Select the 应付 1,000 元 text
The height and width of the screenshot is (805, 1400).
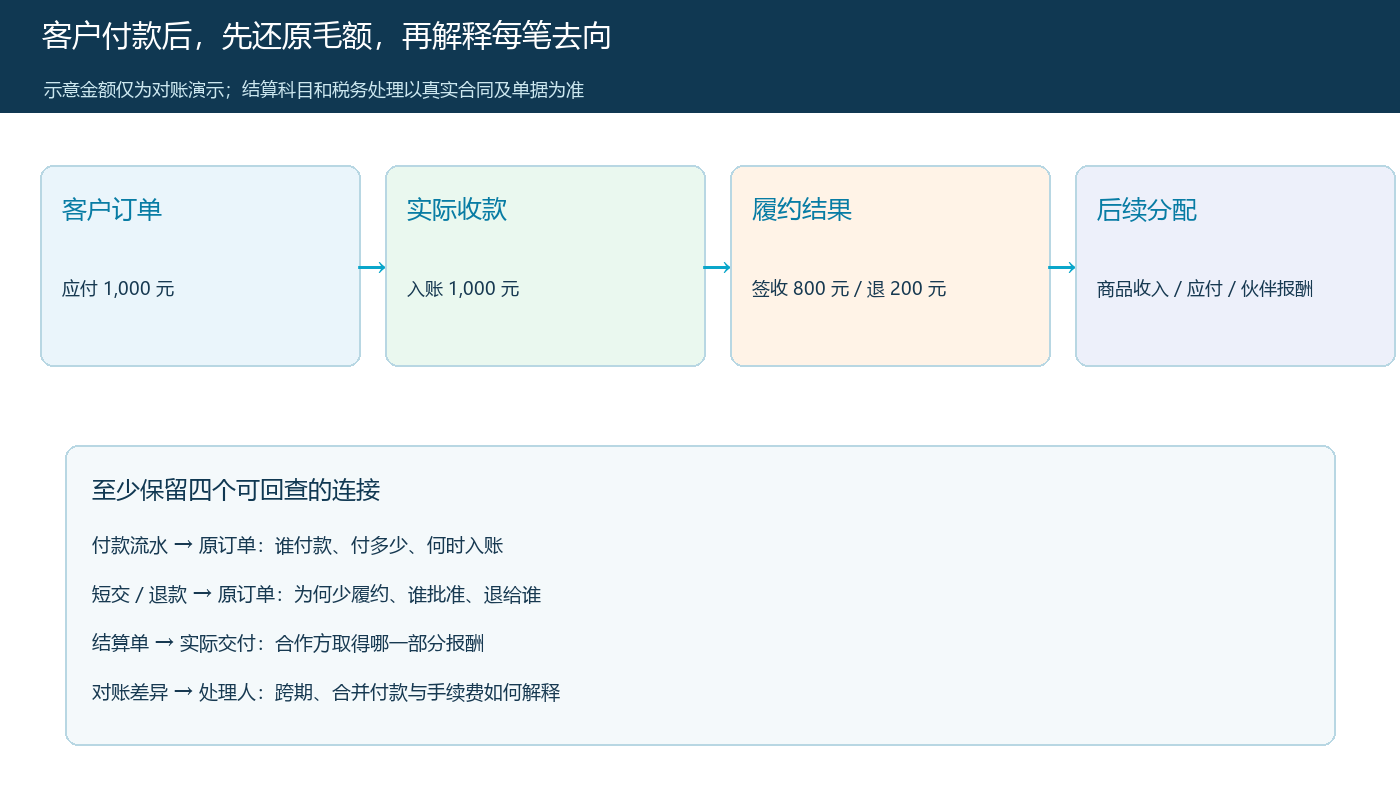(x=118, y=289)
